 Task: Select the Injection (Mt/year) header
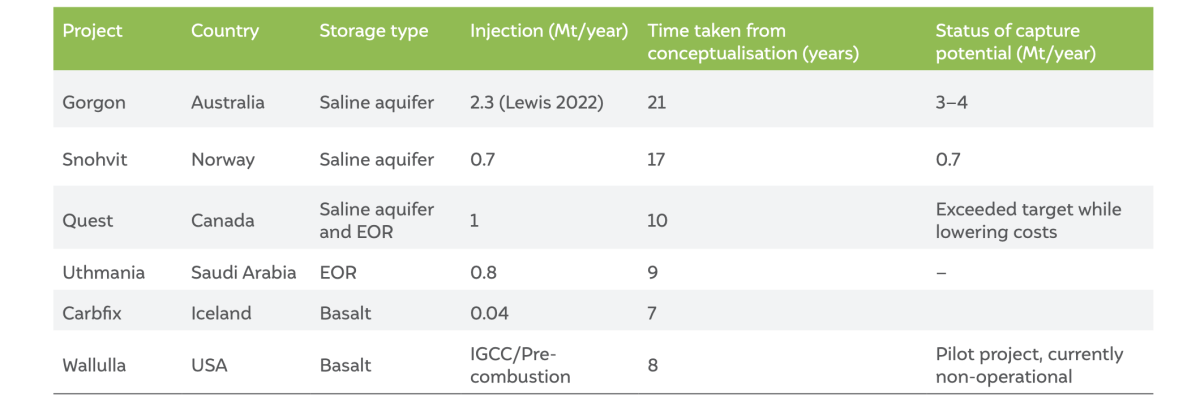point(549,31)
